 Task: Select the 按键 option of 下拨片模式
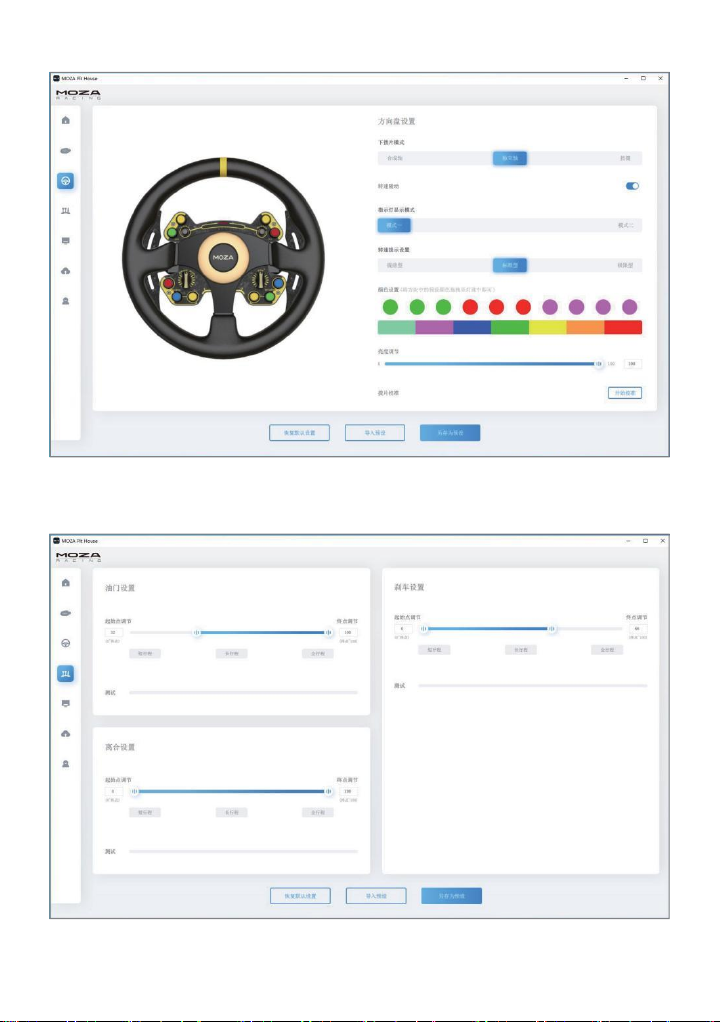tap(625, 158)
